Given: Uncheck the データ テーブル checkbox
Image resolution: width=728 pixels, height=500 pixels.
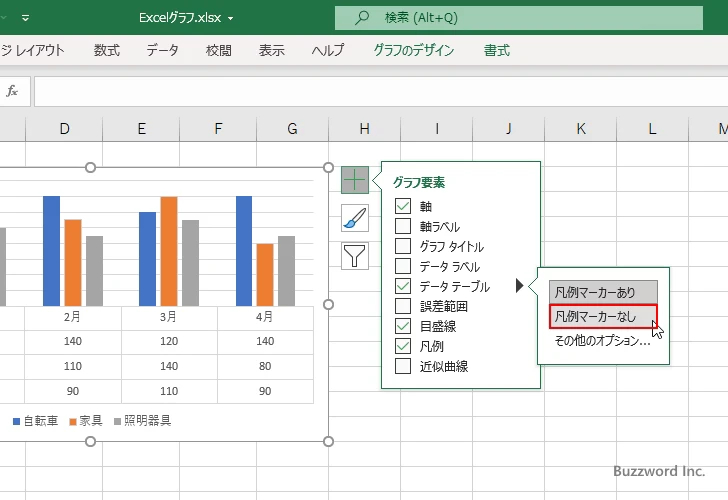Looking at the screenshot, I should point(403,286).
